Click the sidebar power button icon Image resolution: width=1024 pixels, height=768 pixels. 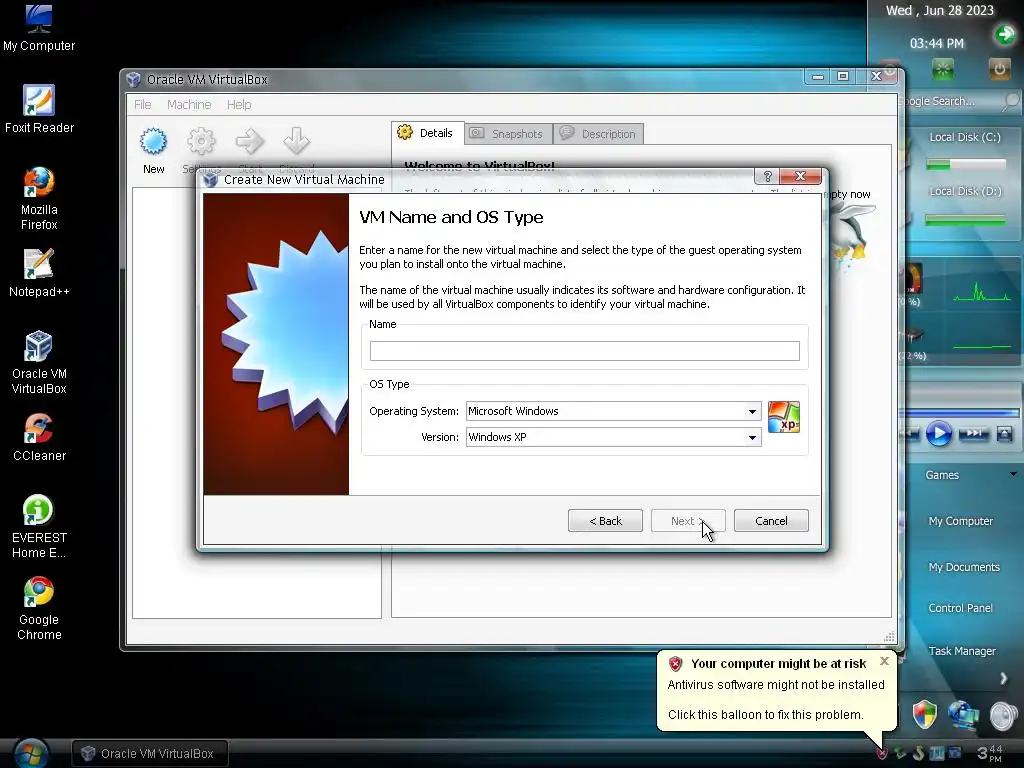(x=999, y=69)
